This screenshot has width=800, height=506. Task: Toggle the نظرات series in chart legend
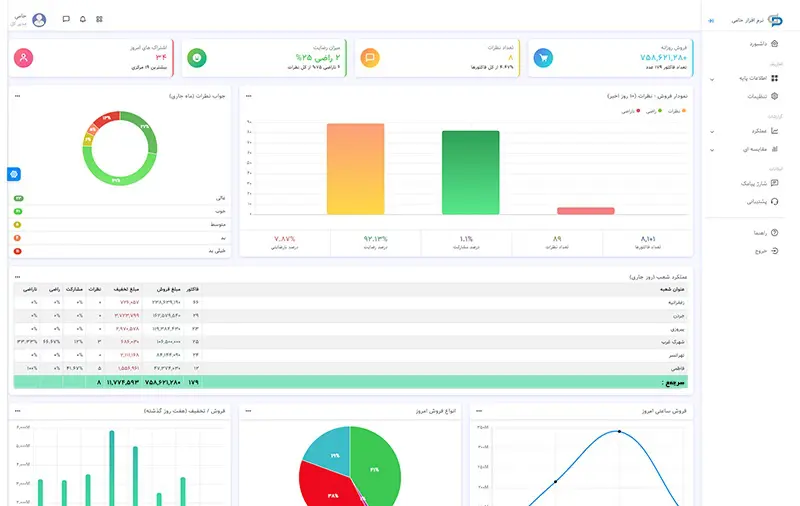coord(677,111)
